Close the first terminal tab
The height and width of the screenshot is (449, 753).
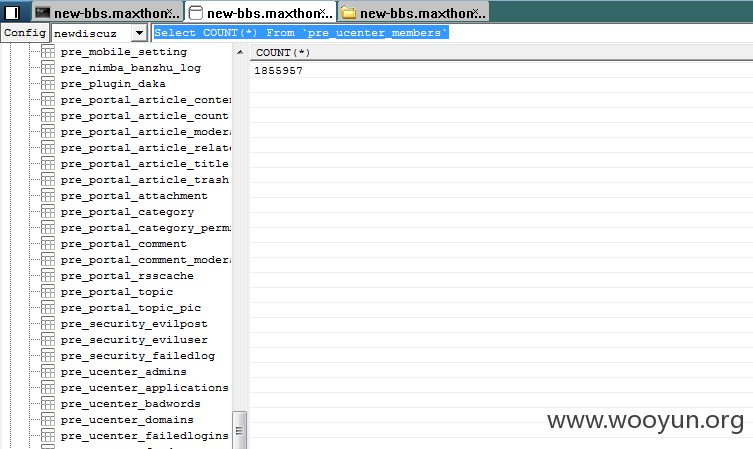click(x=170, y=11)
